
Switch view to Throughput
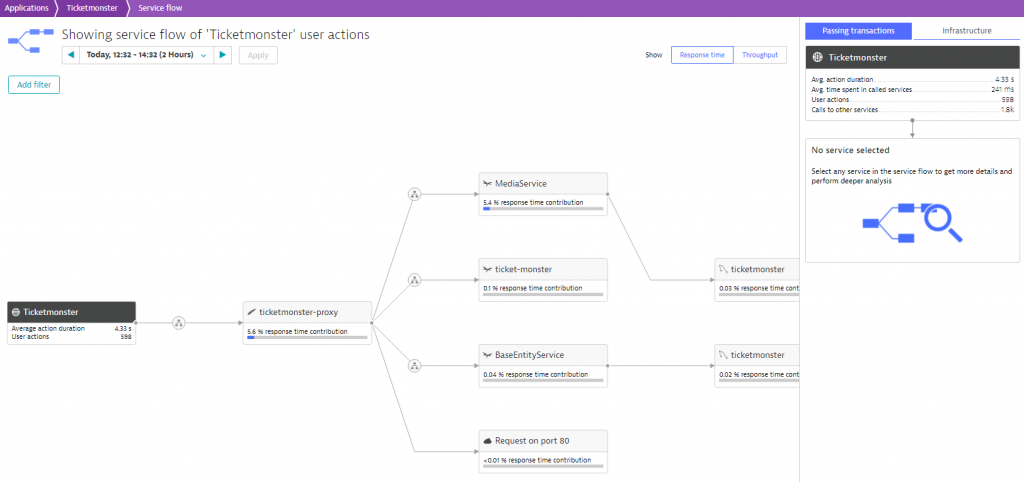coord(759,55)
